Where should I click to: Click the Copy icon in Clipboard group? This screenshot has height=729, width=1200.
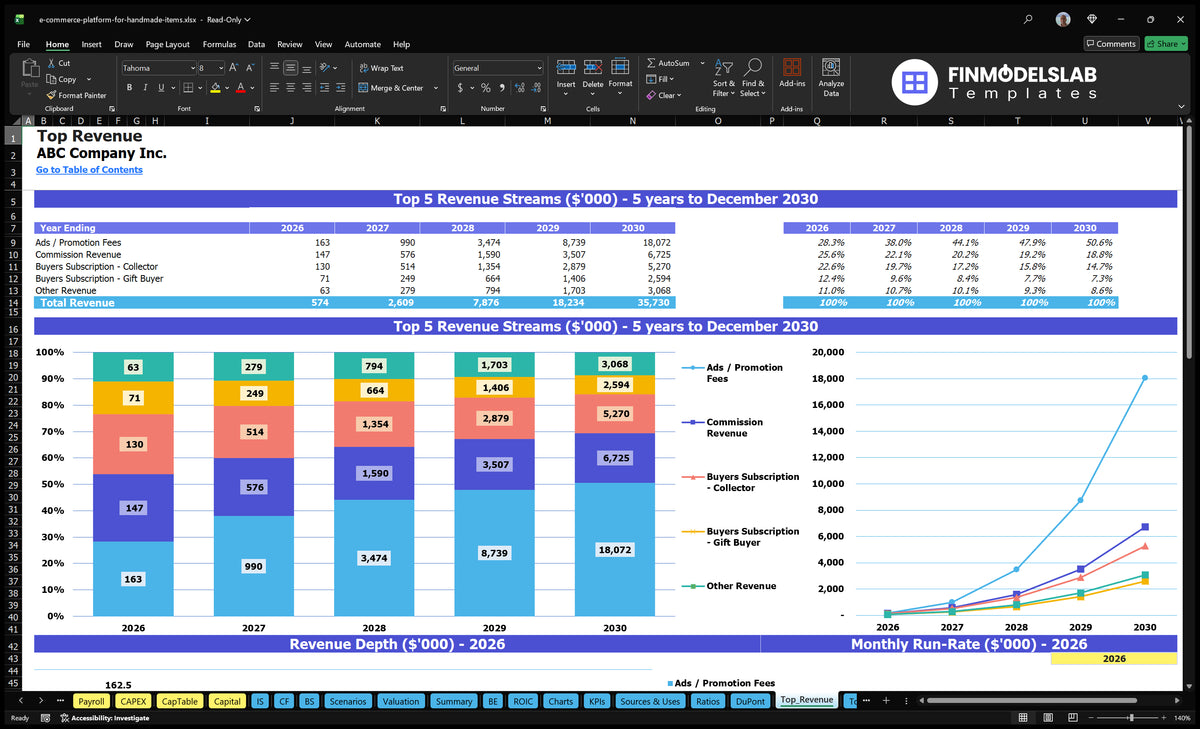pos(51,79)
